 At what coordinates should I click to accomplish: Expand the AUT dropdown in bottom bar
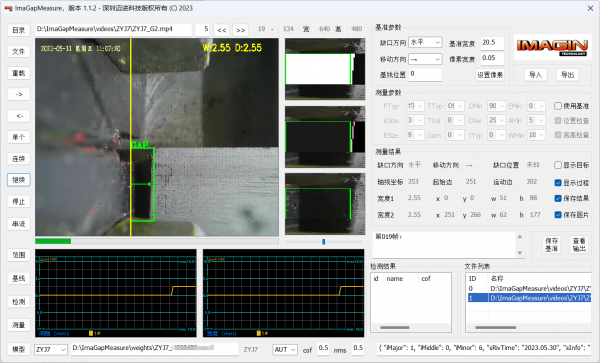click(x=285, y=350)
